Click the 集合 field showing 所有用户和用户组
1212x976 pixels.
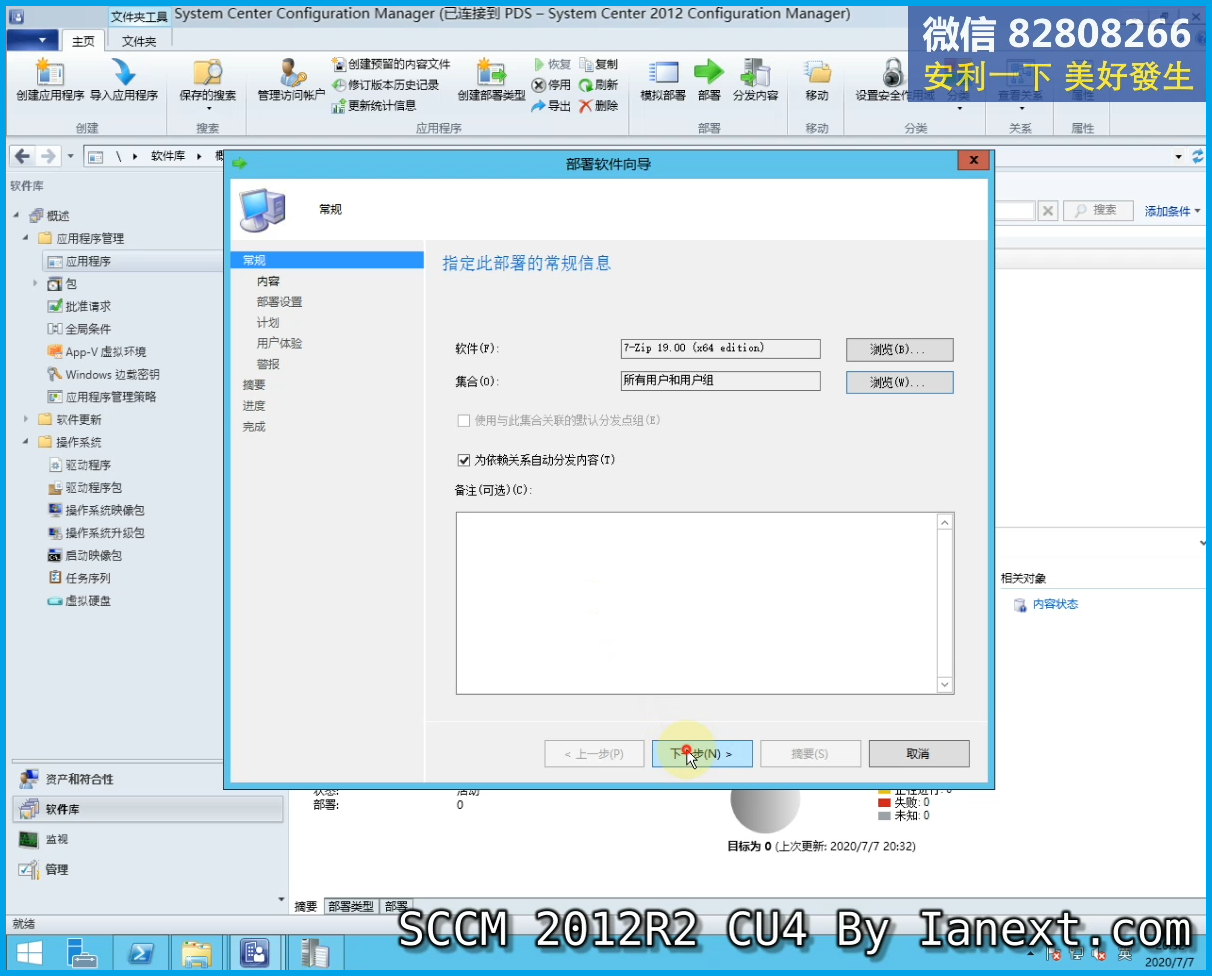point(720,381)
